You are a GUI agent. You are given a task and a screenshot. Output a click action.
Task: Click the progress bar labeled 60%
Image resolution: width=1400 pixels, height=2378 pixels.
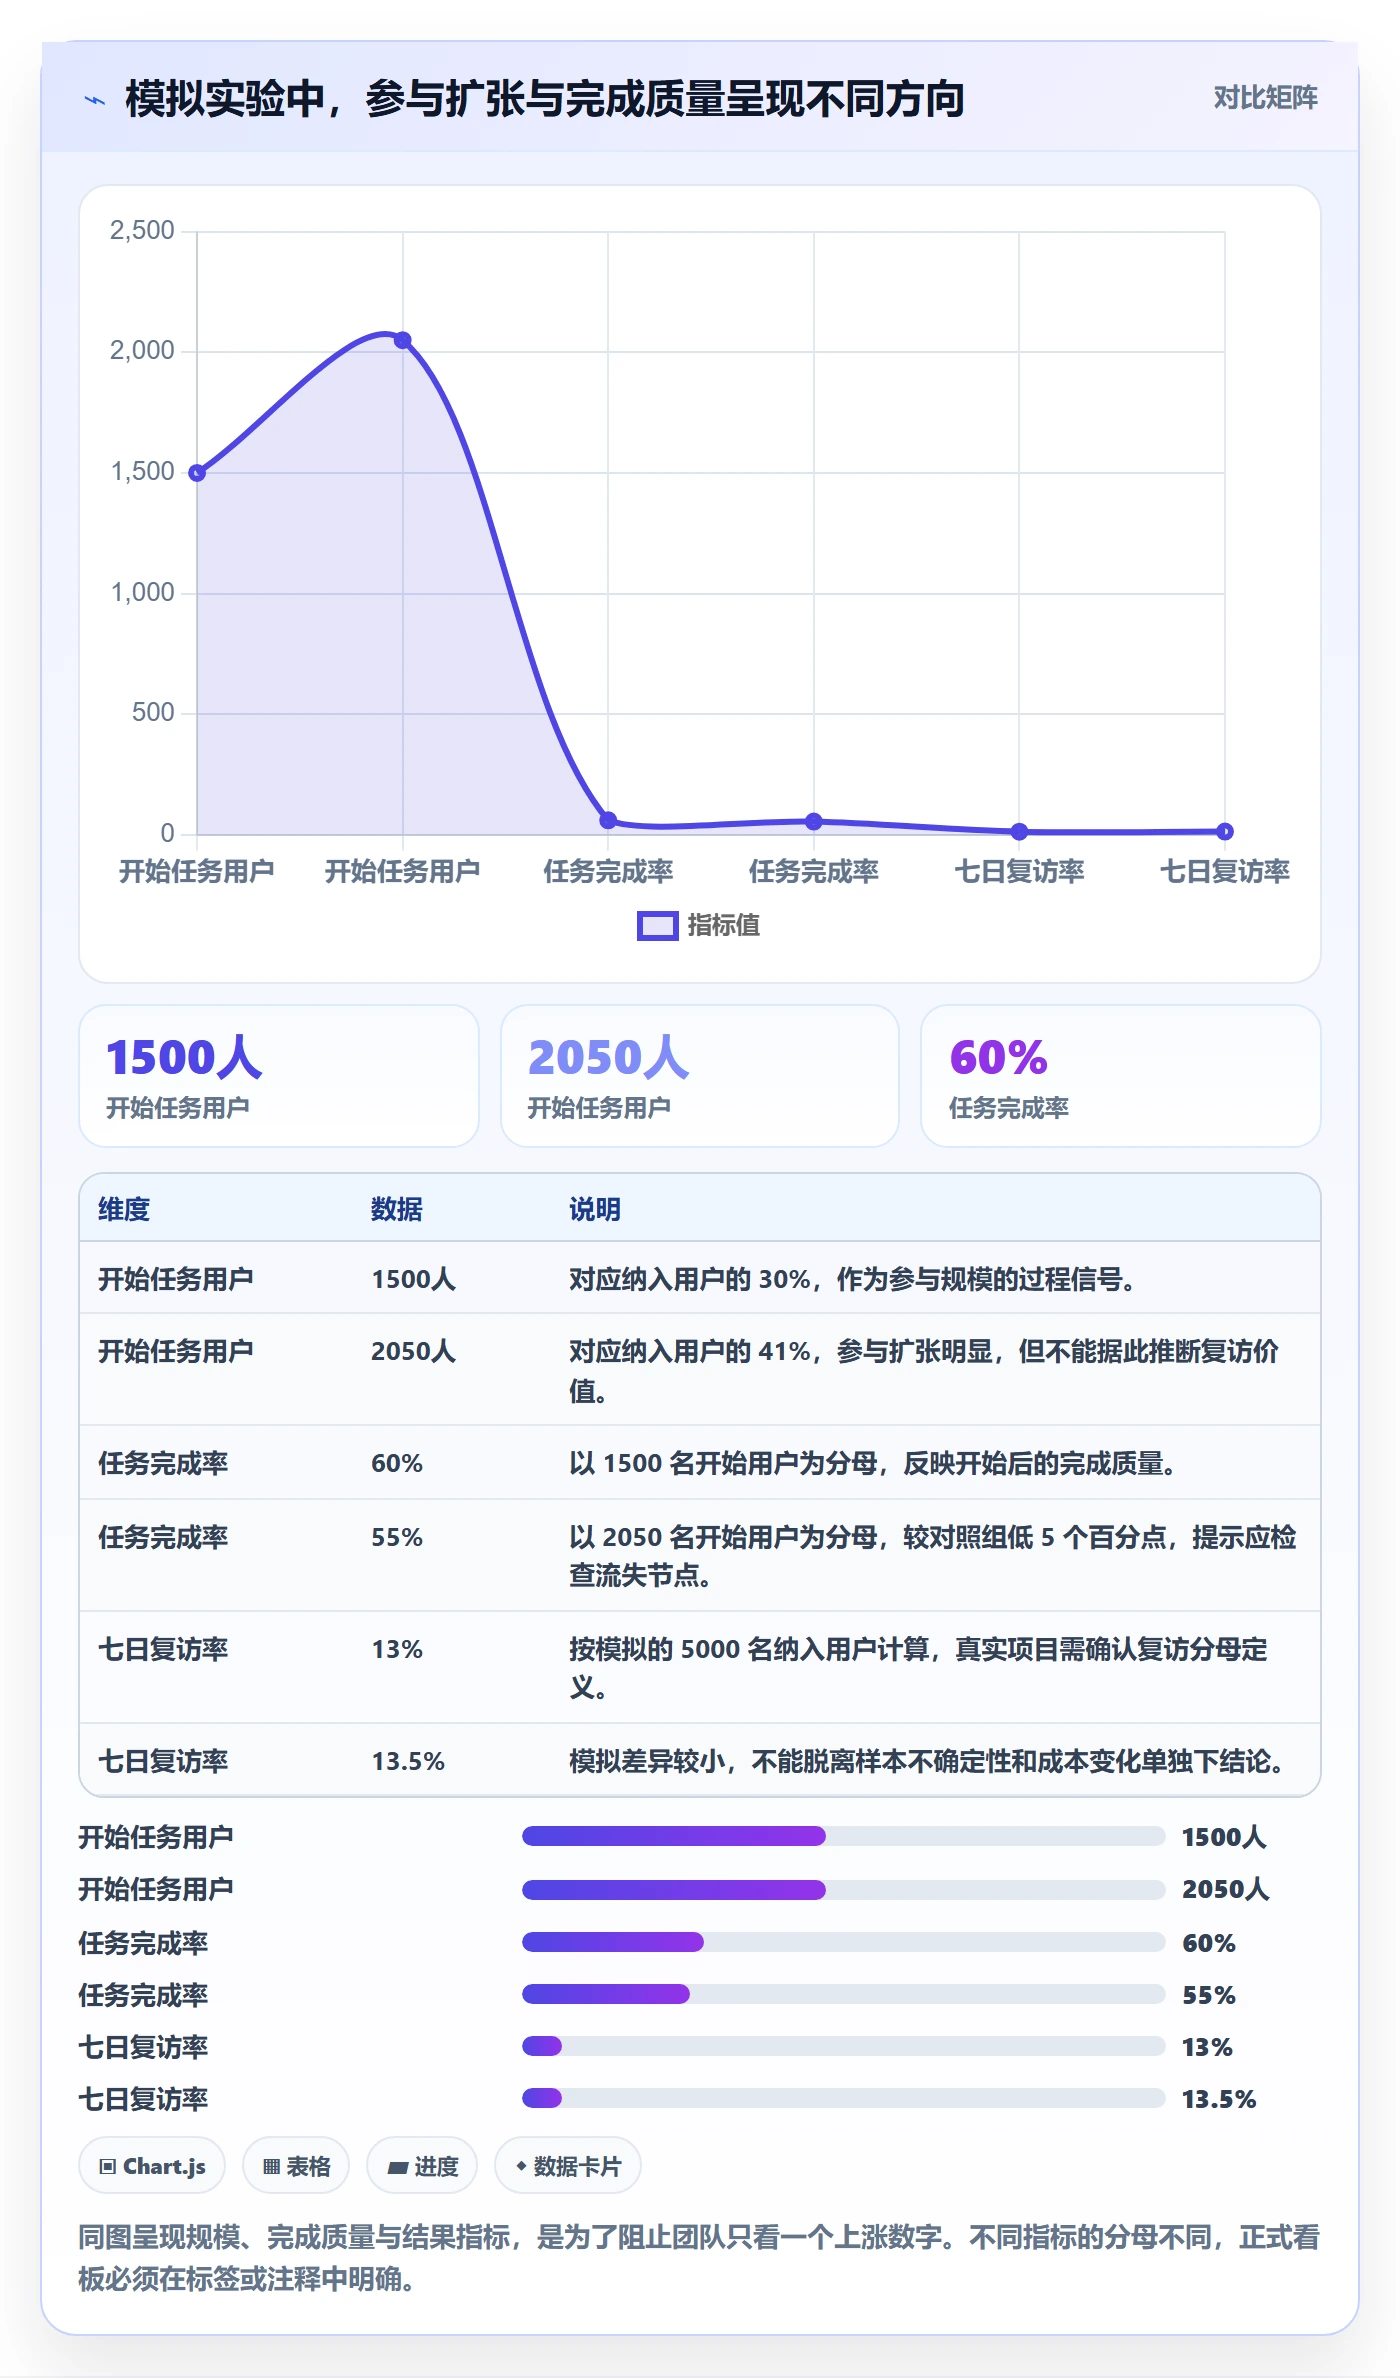point(843,1942)
